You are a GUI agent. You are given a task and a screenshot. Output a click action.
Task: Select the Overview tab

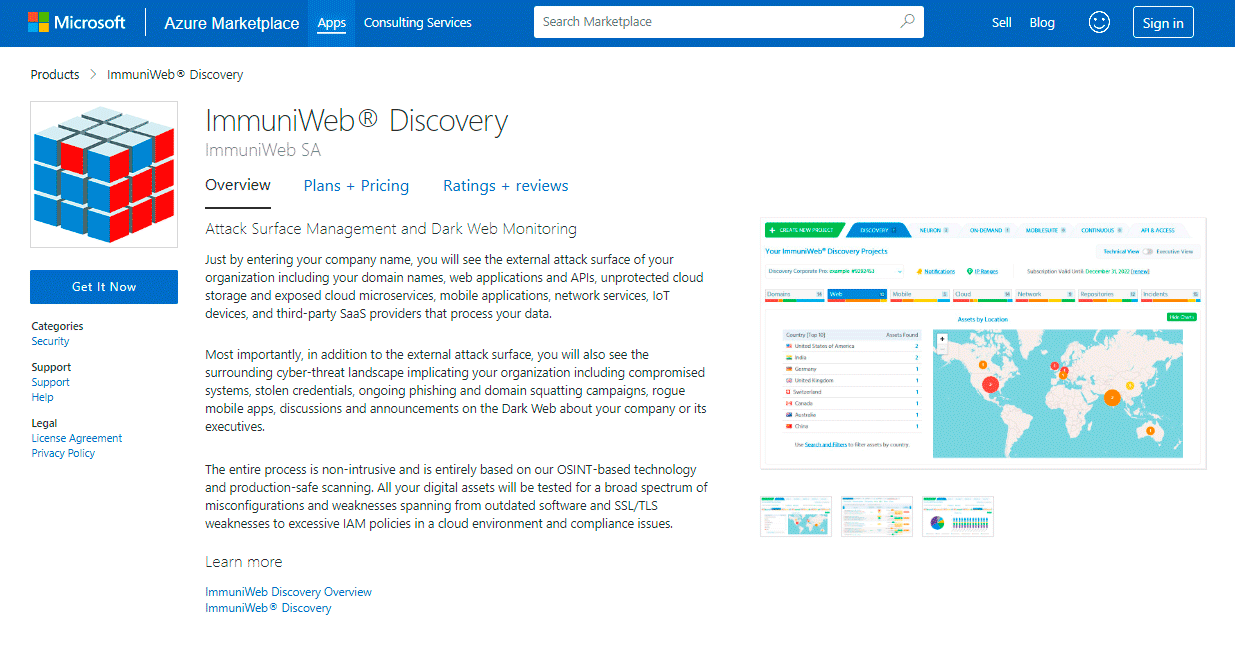click(238, 185)
